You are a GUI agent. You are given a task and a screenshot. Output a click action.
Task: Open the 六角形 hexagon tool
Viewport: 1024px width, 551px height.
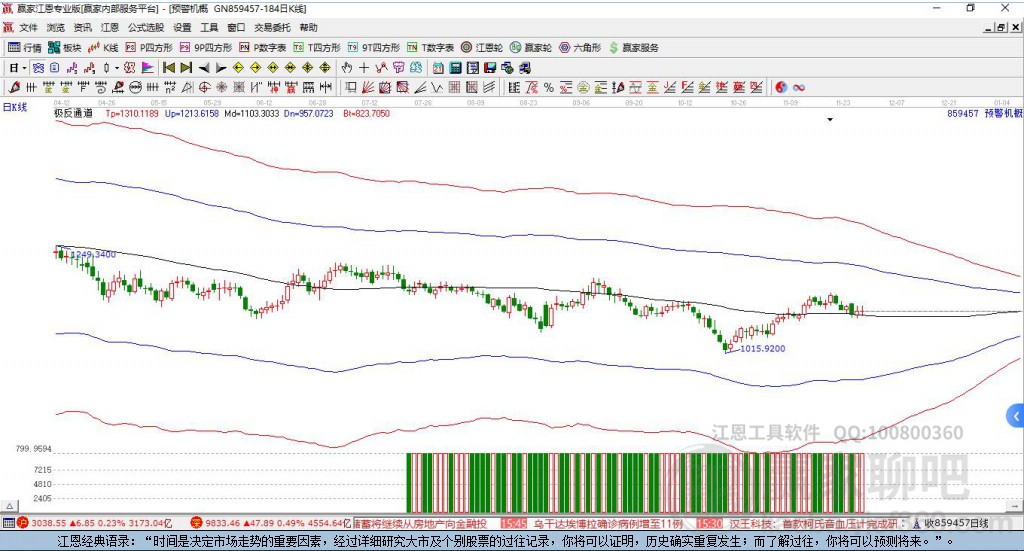[580, 47]
